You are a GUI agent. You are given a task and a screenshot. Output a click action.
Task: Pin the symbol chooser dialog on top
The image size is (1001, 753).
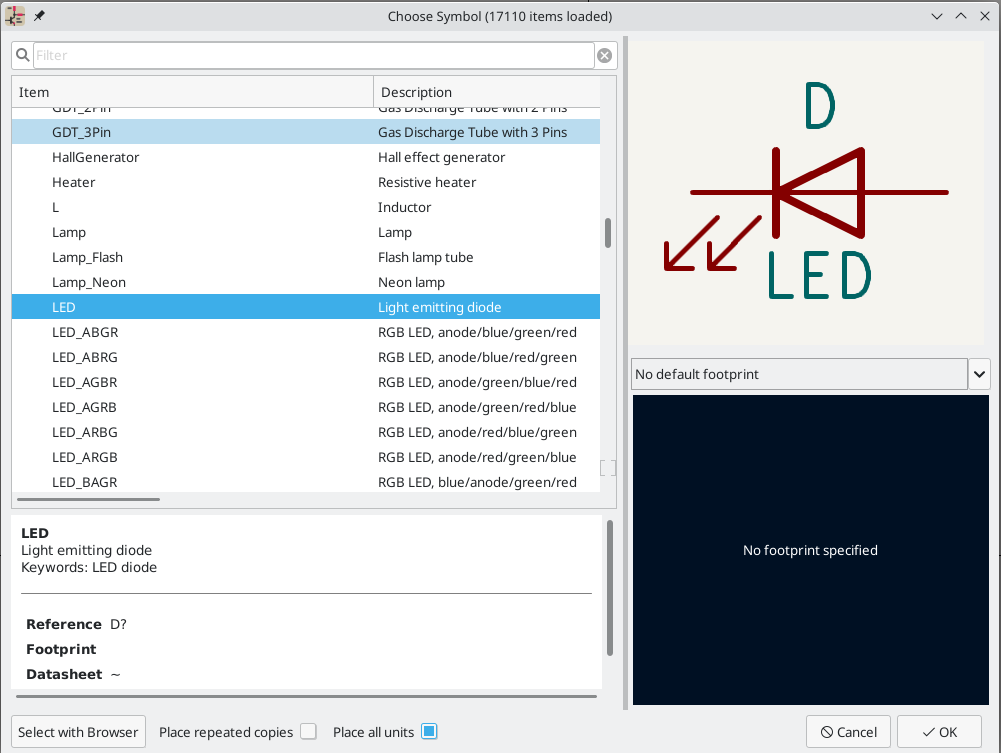pyautogui.click(x=38, y=16)
